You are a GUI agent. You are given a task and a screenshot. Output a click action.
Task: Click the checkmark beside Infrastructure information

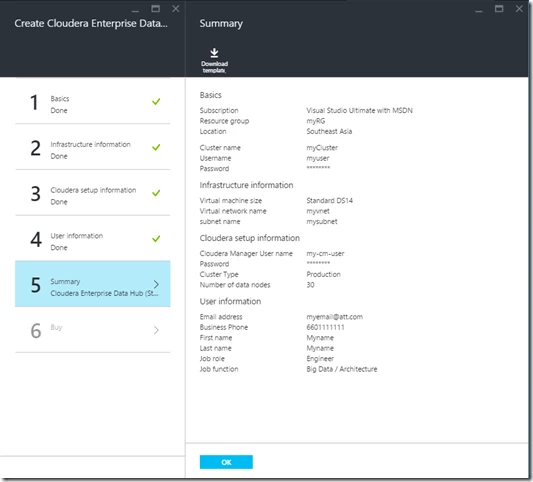[x=156, y=147]
